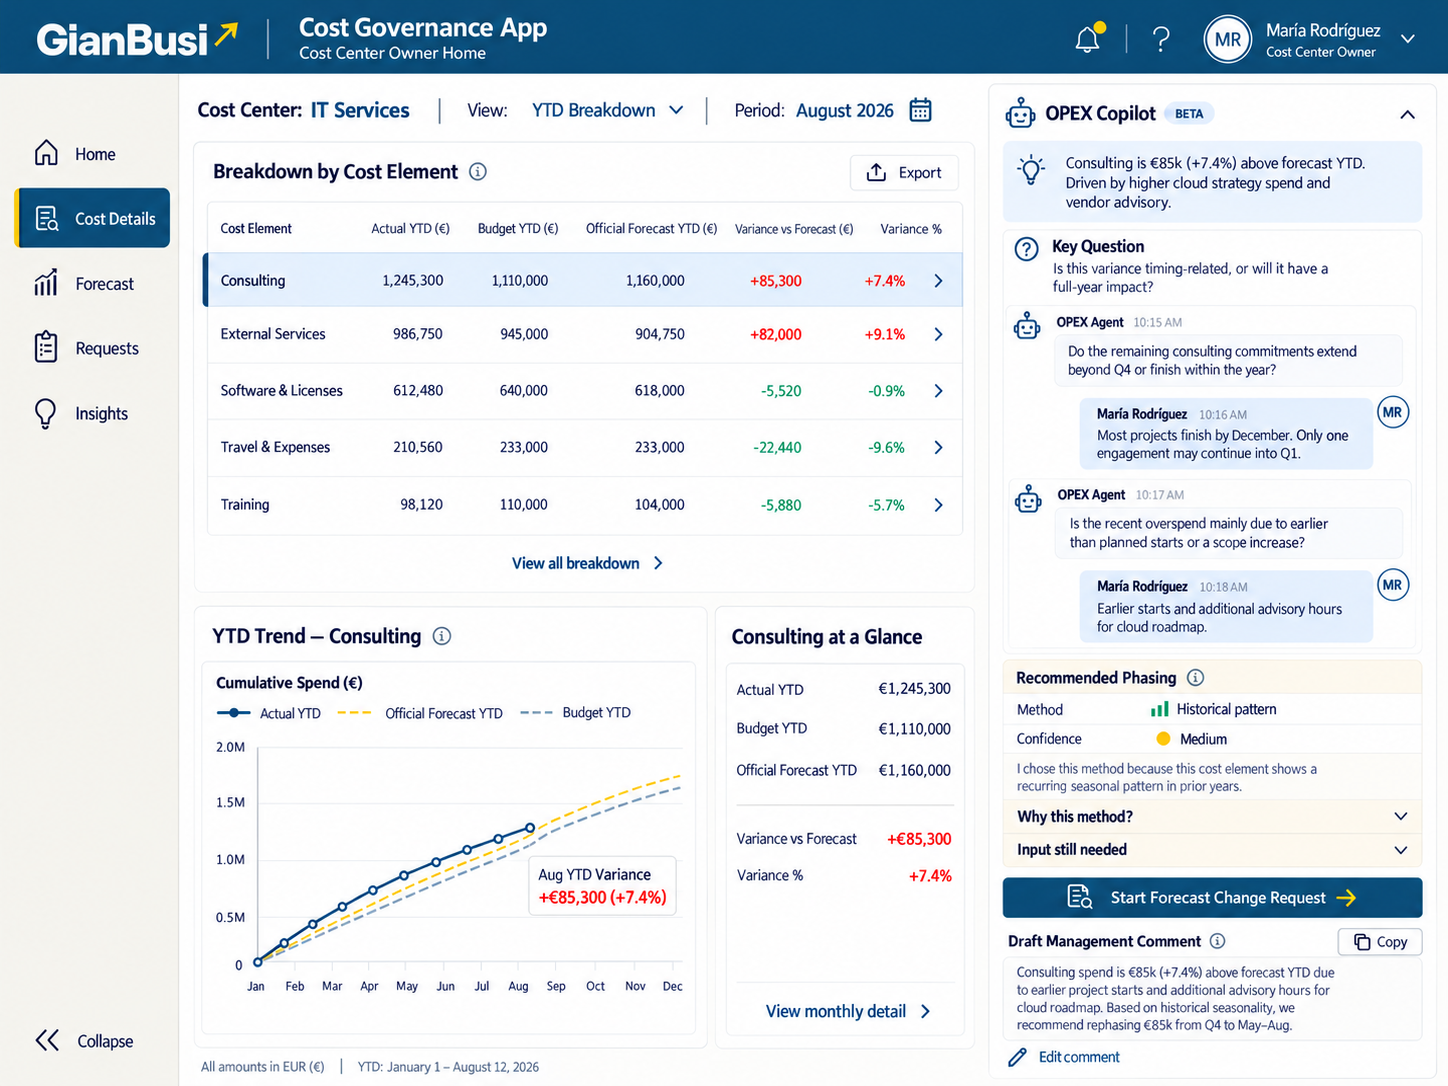Click the GianBusi logo
Screen dimensions: 1448x1086
(x=138, y=38)
